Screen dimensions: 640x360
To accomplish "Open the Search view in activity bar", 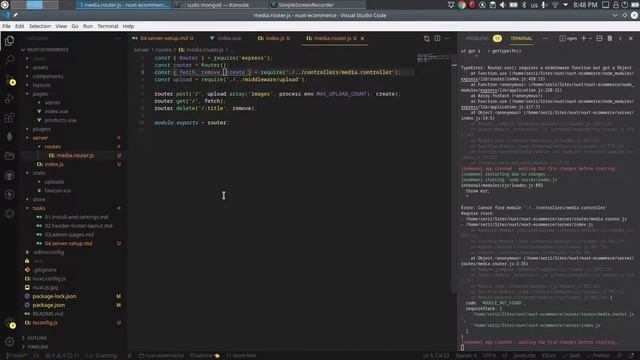I will [x=9, y=60].
